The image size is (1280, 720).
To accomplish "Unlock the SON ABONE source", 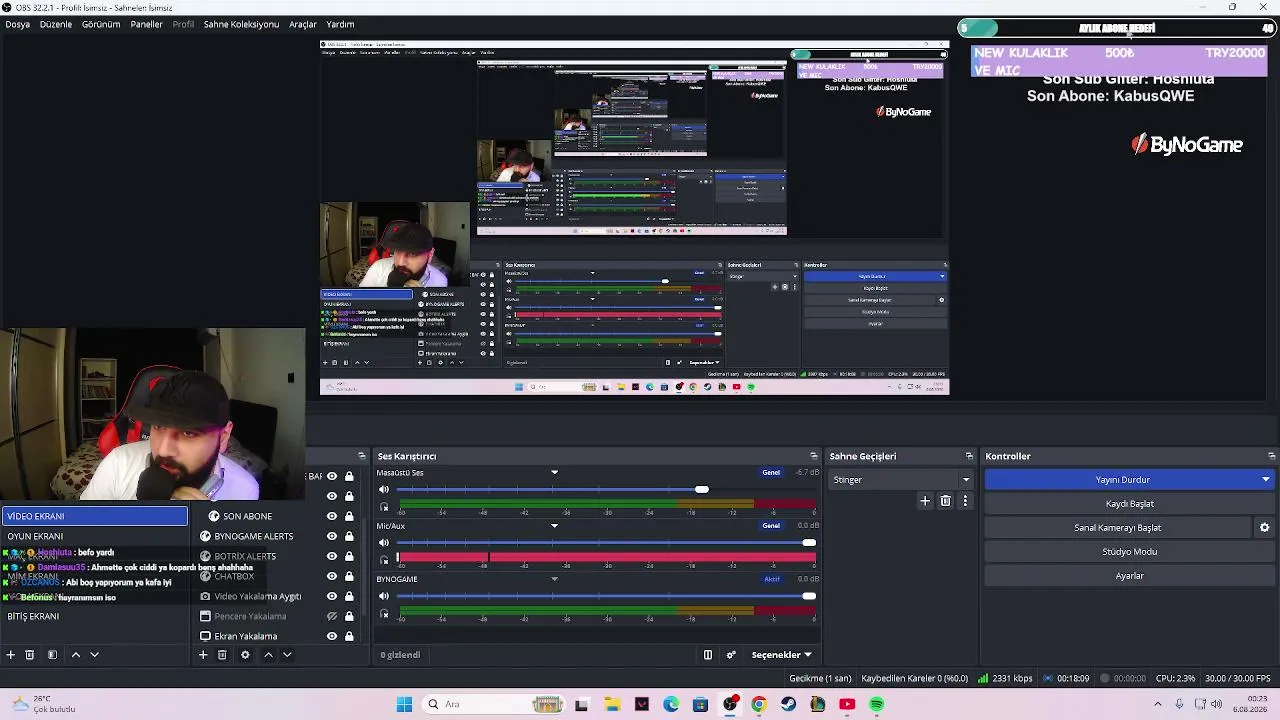I will coord(349,516).
